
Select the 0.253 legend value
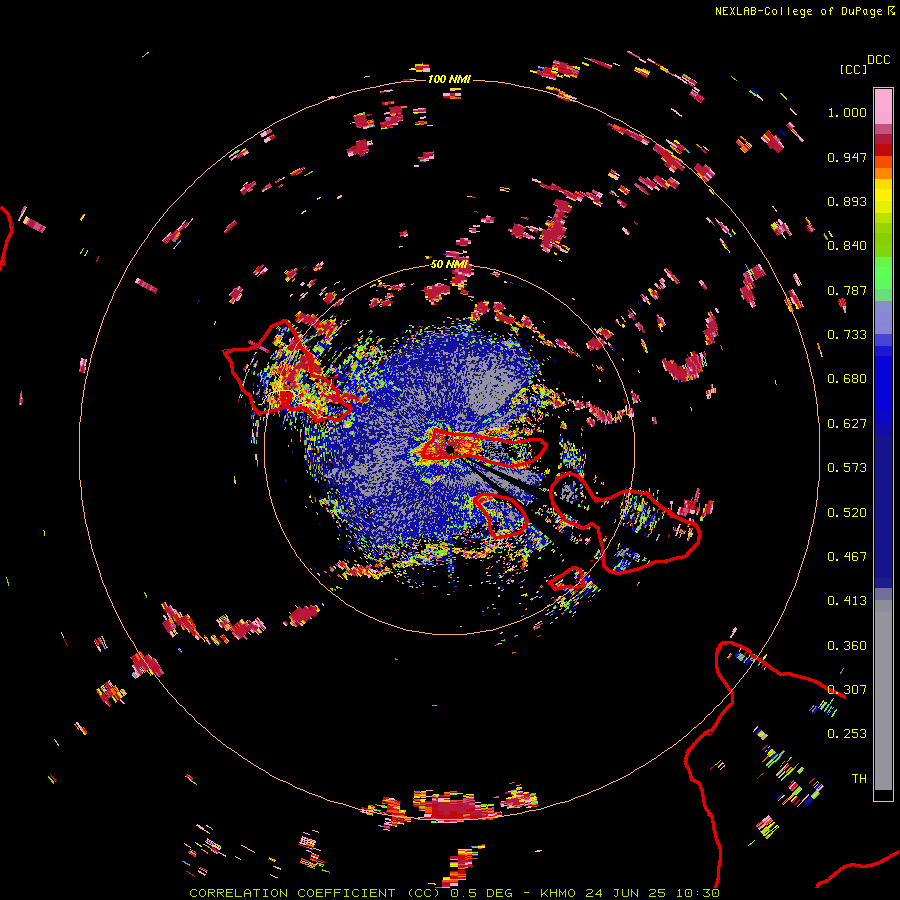click(847, 734)
